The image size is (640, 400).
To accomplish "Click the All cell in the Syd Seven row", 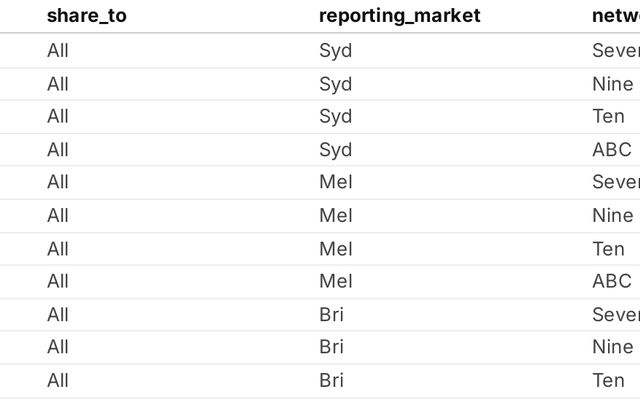I will (58, 50).
